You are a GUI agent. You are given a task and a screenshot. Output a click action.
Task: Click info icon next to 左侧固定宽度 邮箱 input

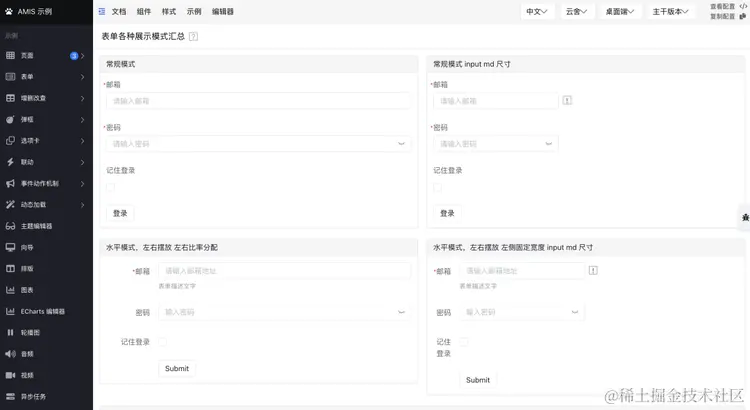tap(593, 271)
